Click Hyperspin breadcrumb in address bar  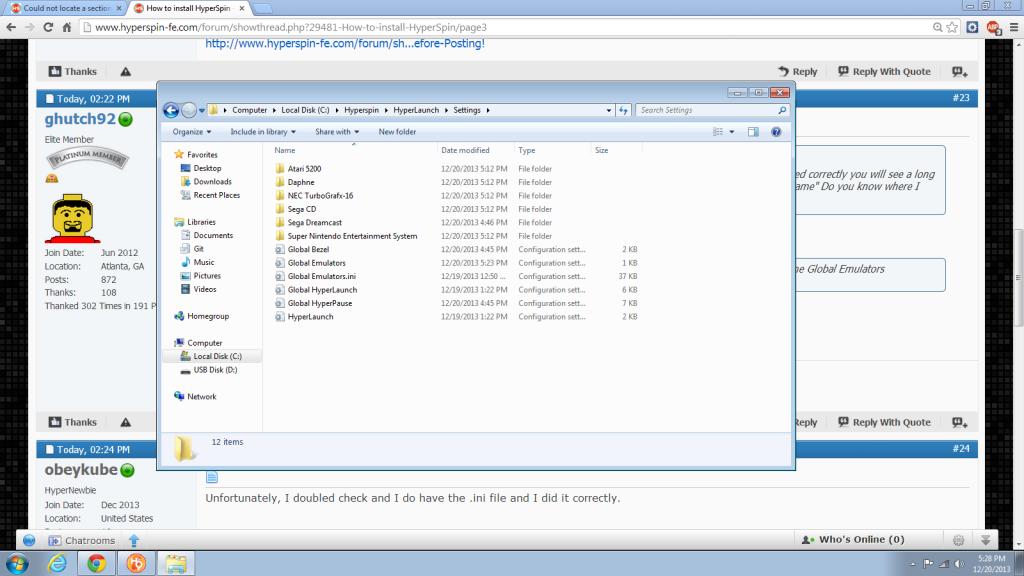(361, 110)
